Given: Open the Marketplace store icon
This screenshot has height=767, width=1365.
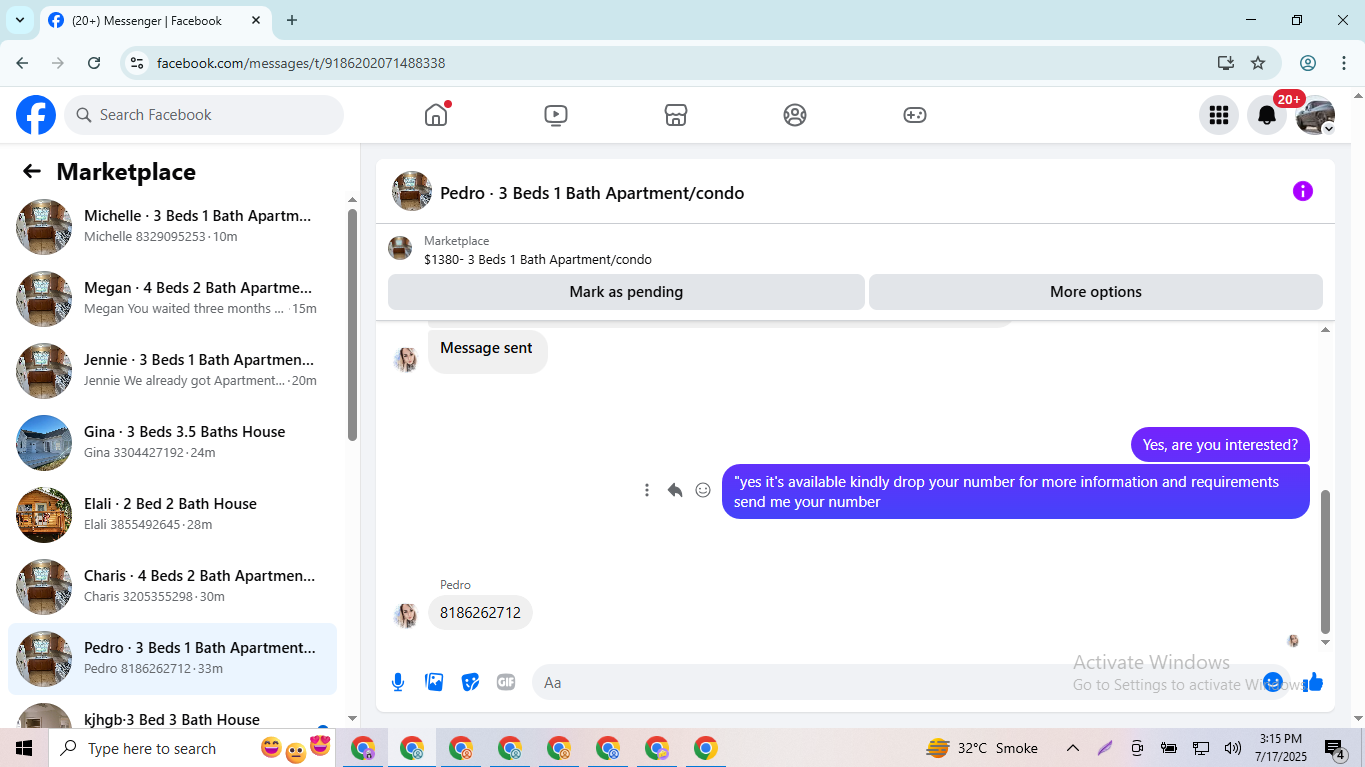Looking at the screenshot, I should [x=676, y=115].
